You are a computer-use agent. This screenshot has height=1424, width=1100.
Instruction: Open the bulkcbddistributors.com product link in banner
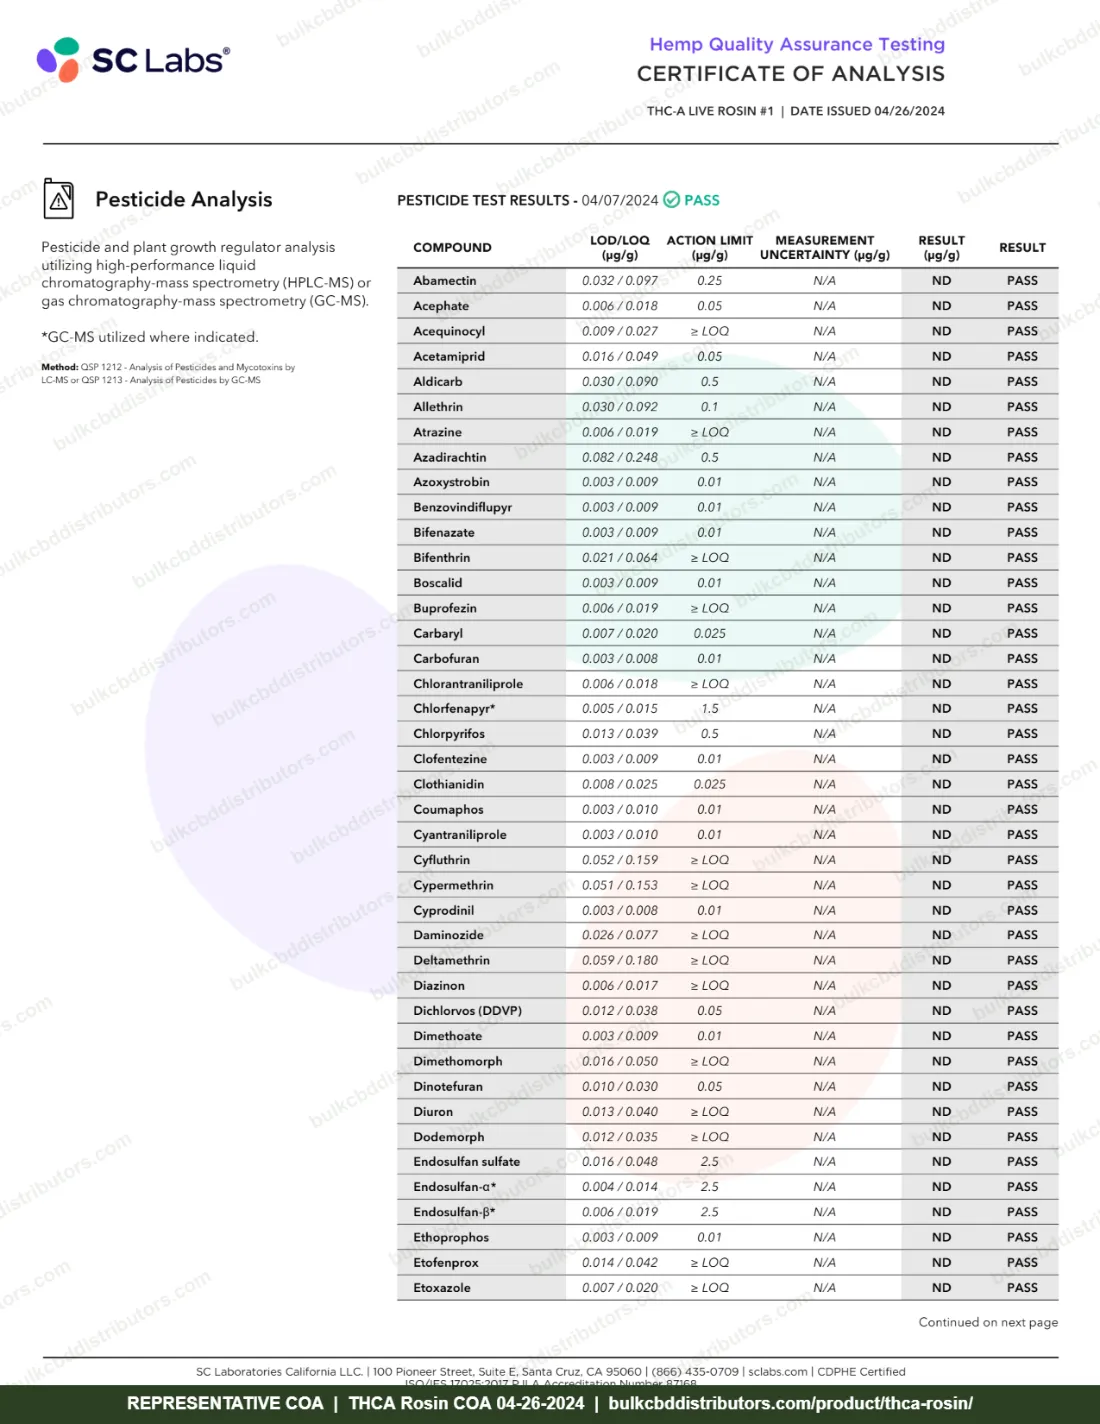tap(790, 1403)
